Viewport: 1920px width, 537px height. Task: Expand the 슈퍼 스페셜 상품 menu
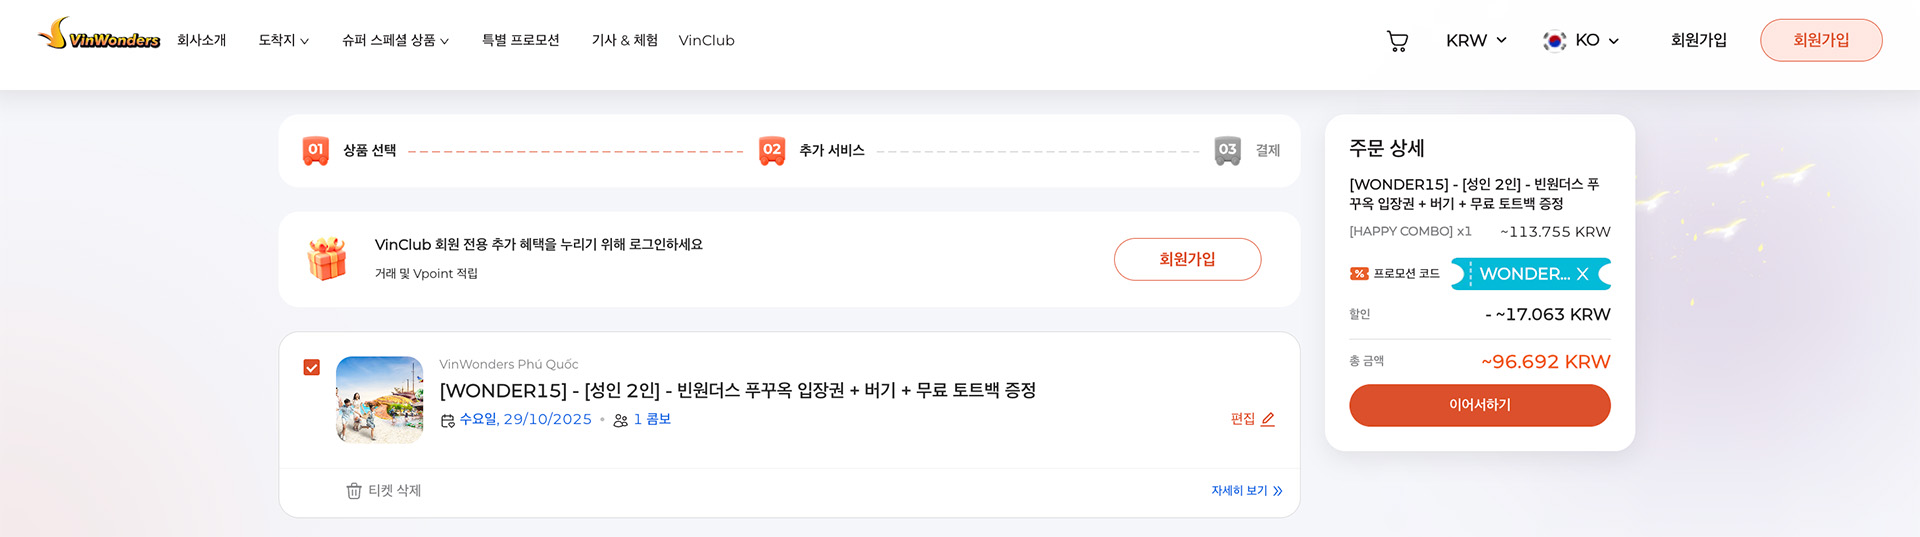pos(395,41)
